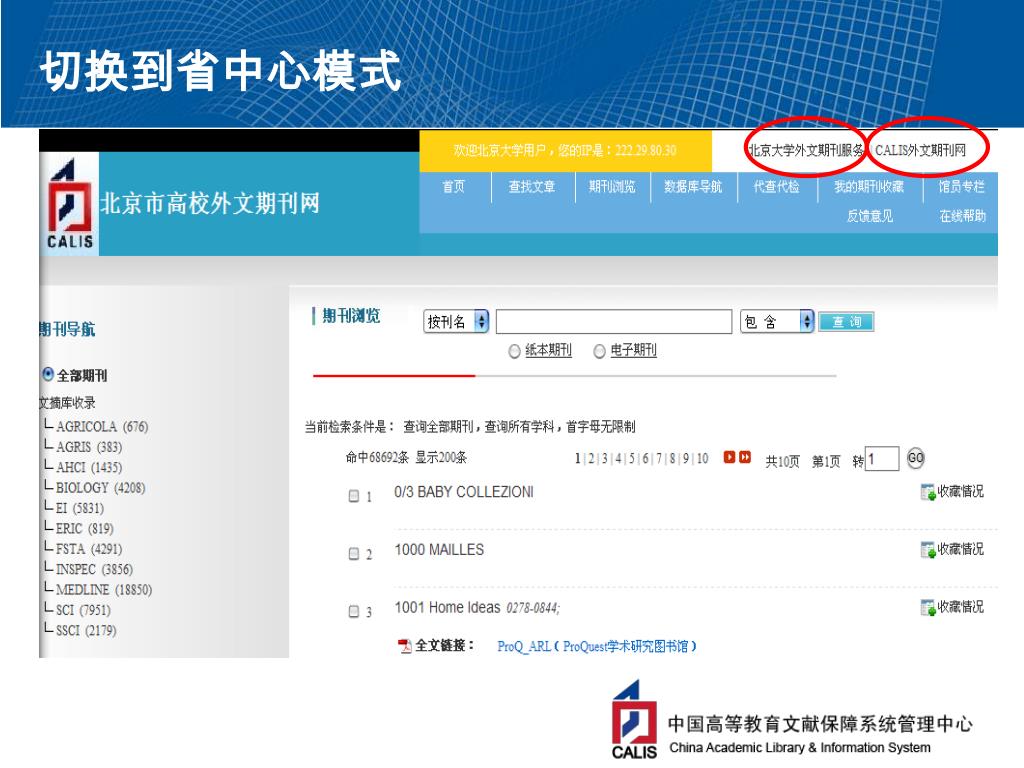1024x768 pixels.
Task: Open the 数据库导航 menu item
Action: (x=693, y=187)
